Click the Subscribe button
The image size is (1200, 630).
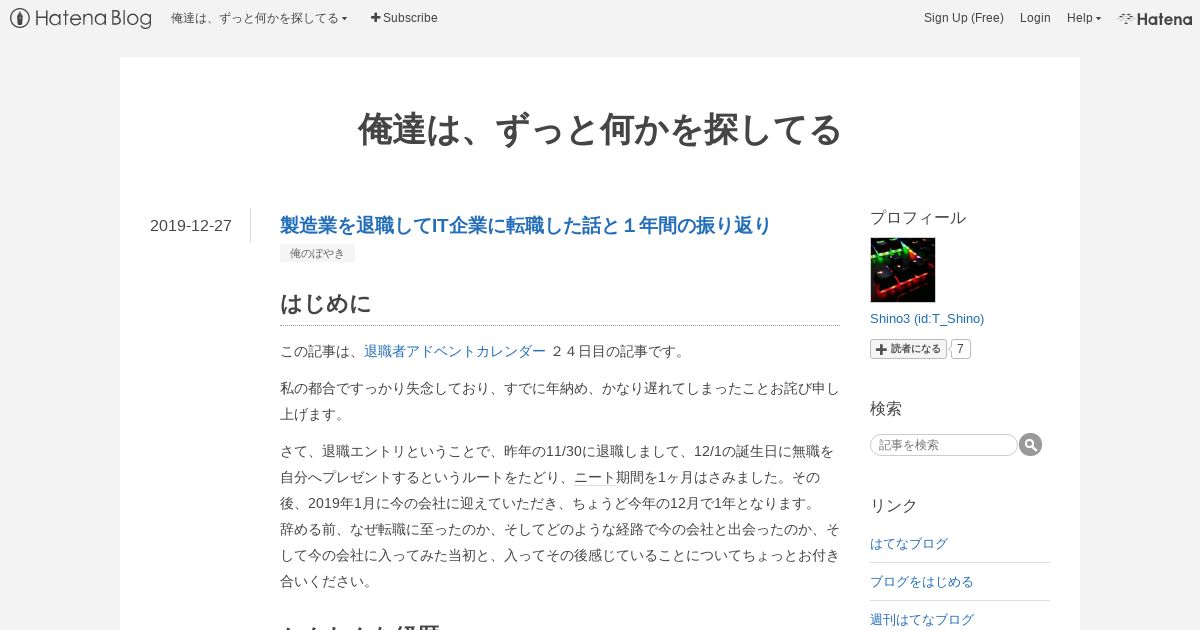pyautogui.click(x=404, y=18)
